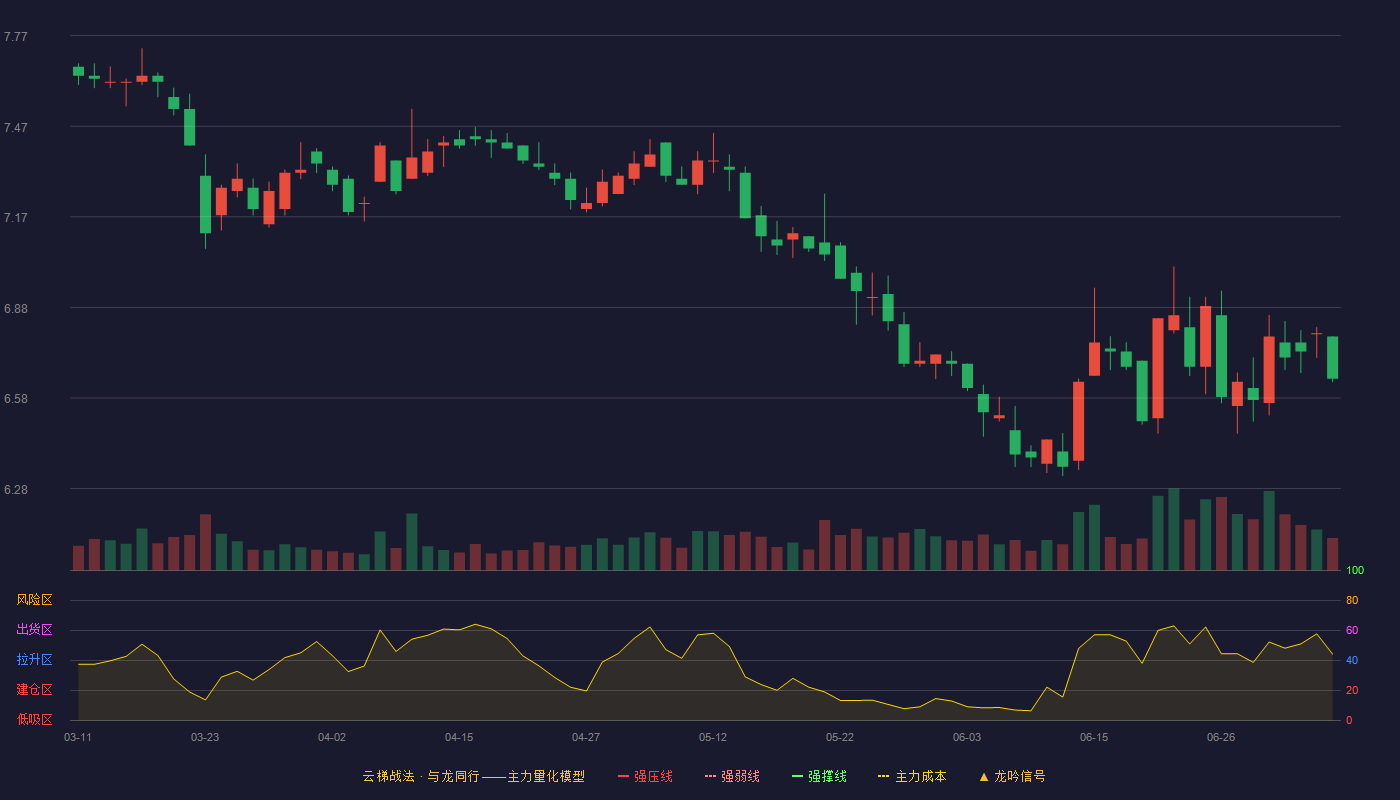
Task: Select the 风险区 zone label
Action: (x=34, y=600)
